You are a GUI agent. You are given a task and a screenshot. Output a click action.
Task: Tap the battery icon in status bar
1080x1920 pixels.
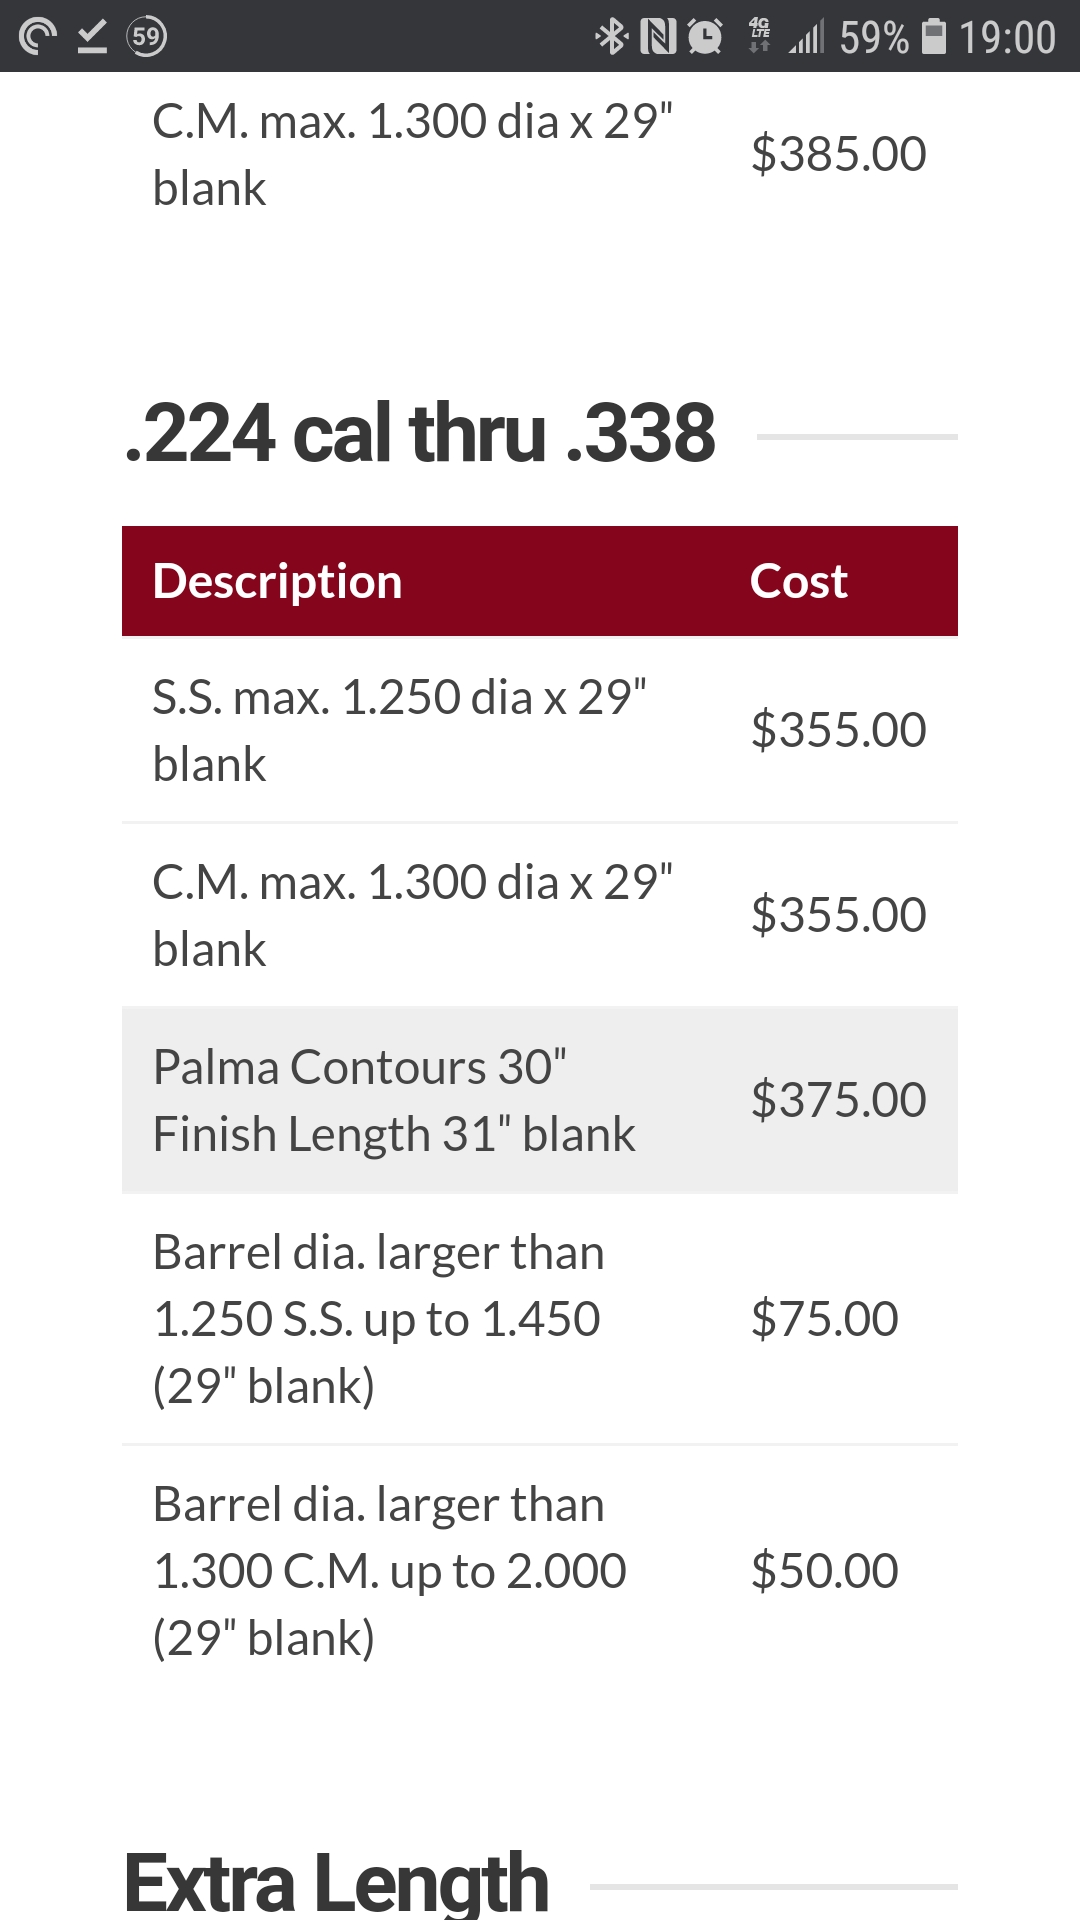tap(934, 36)
